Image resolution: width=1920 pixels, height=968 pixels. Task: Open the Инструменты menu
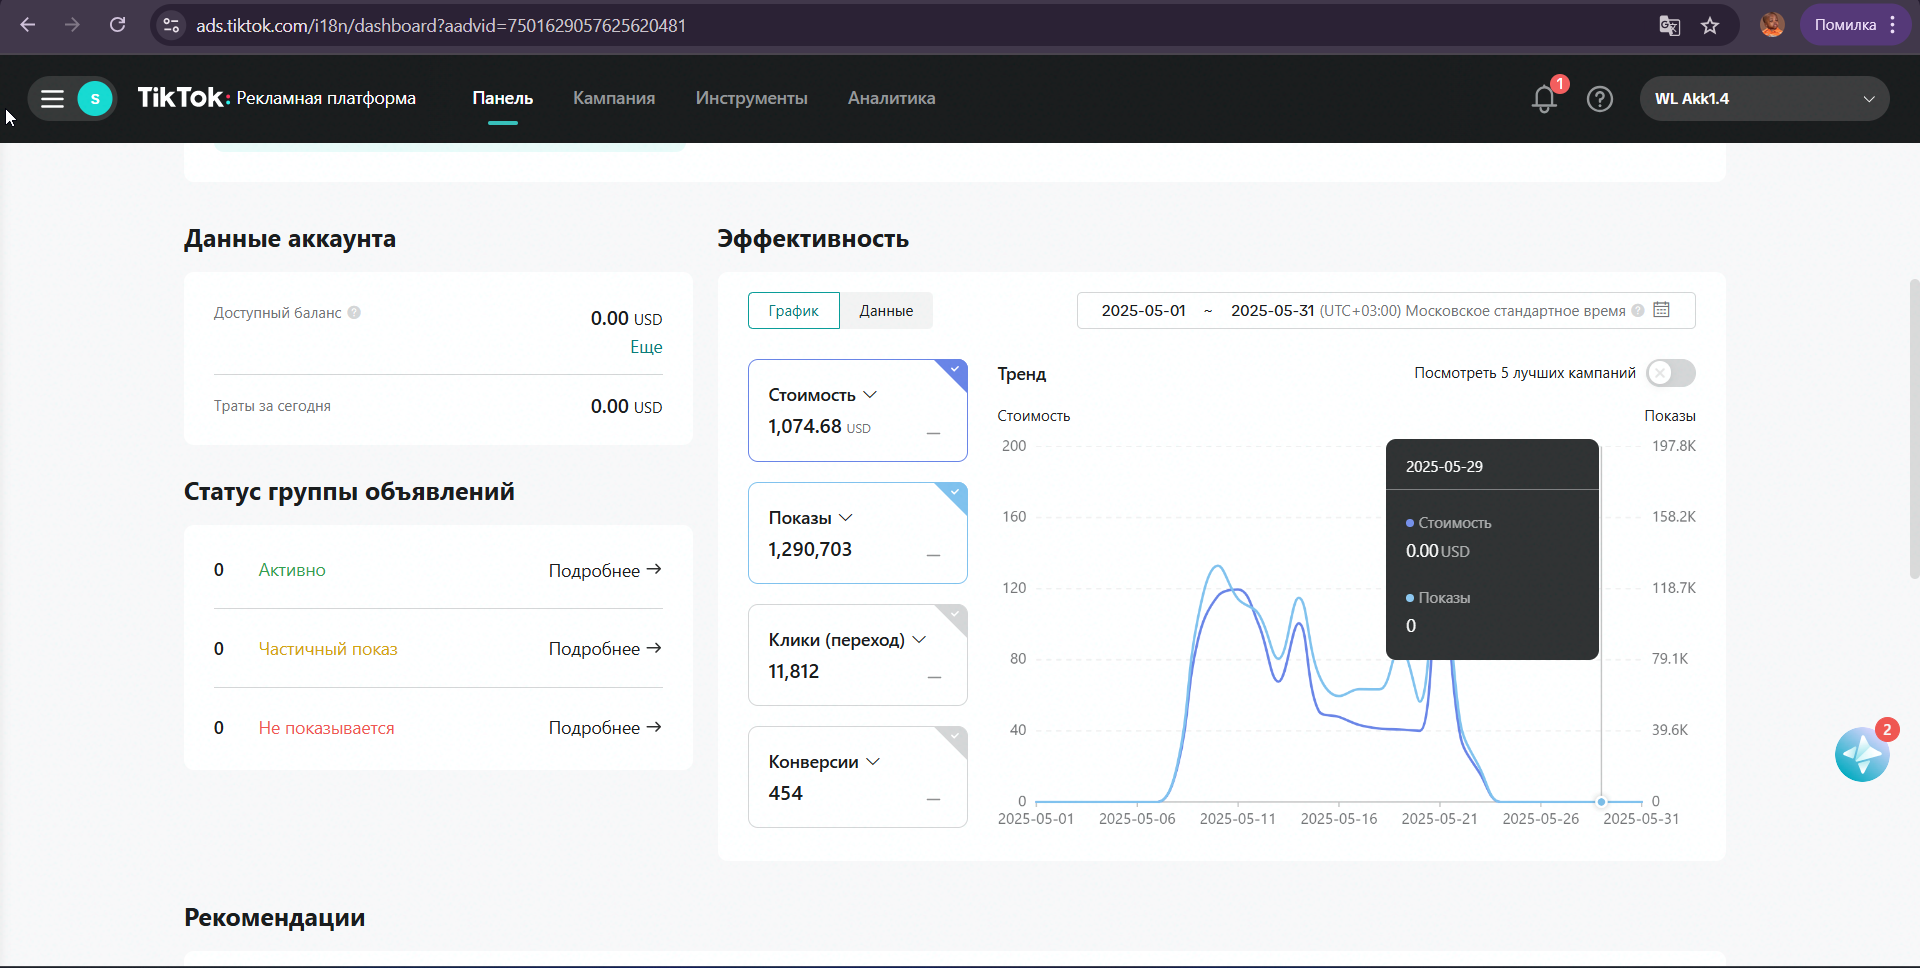point(751,98)
